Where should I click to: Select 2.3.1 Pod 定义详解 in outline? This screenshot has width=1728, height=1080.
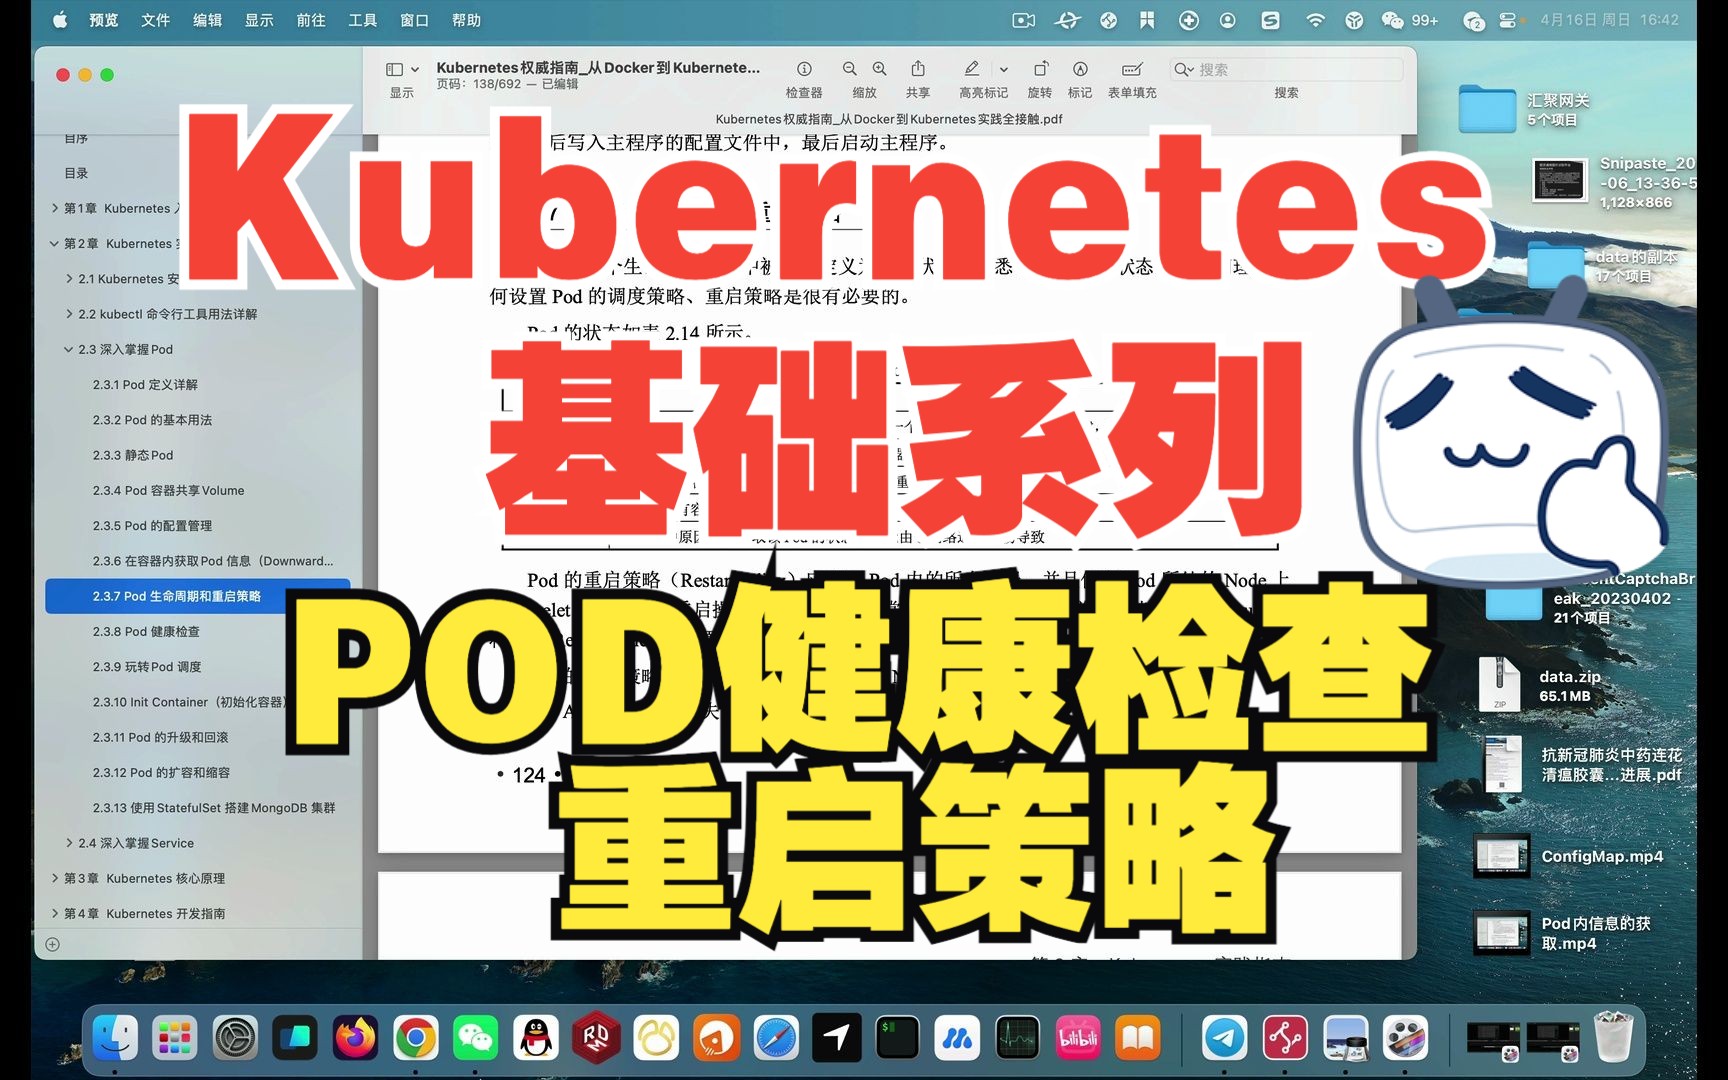pyautogui.click(x=145, y=384)
